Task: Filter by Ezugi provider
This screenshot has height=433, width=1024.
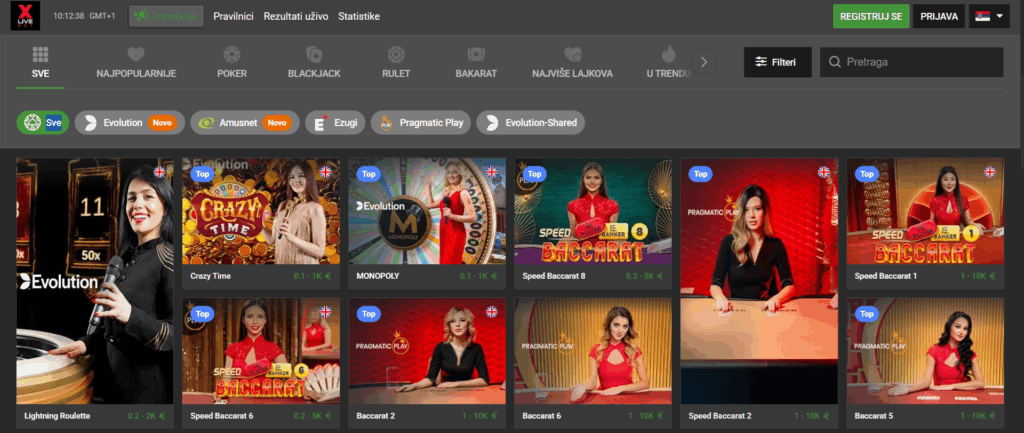Action: [x=335, y=123]
